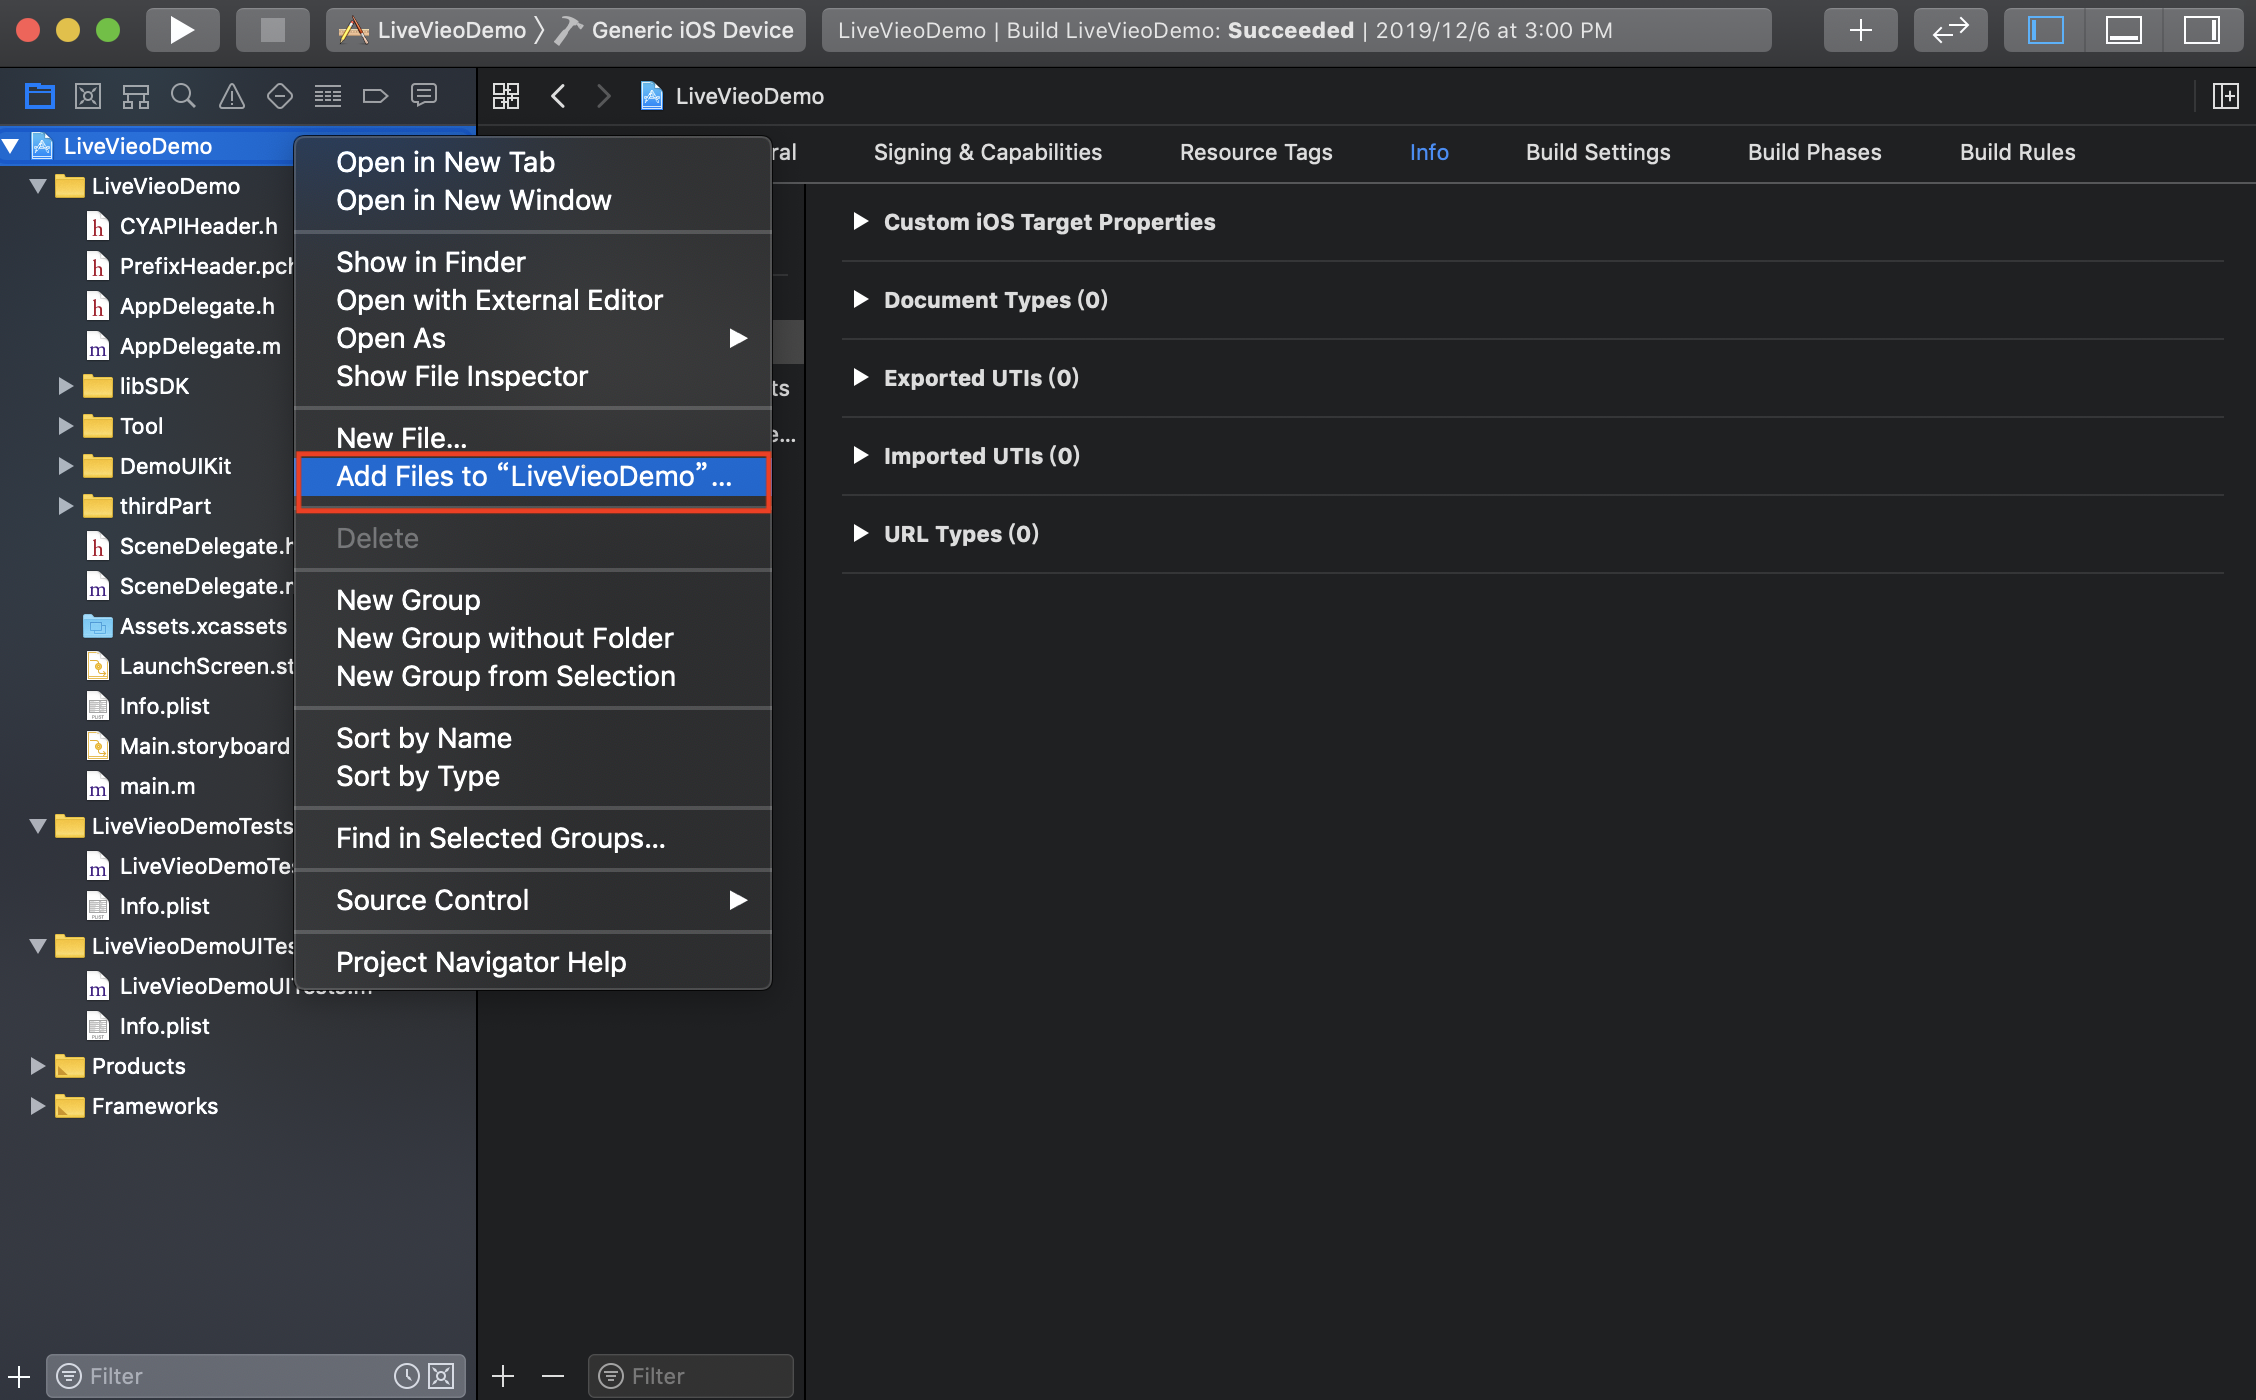
Task: Toggle the right inspector panel visibility
Action: (2201, 30)
